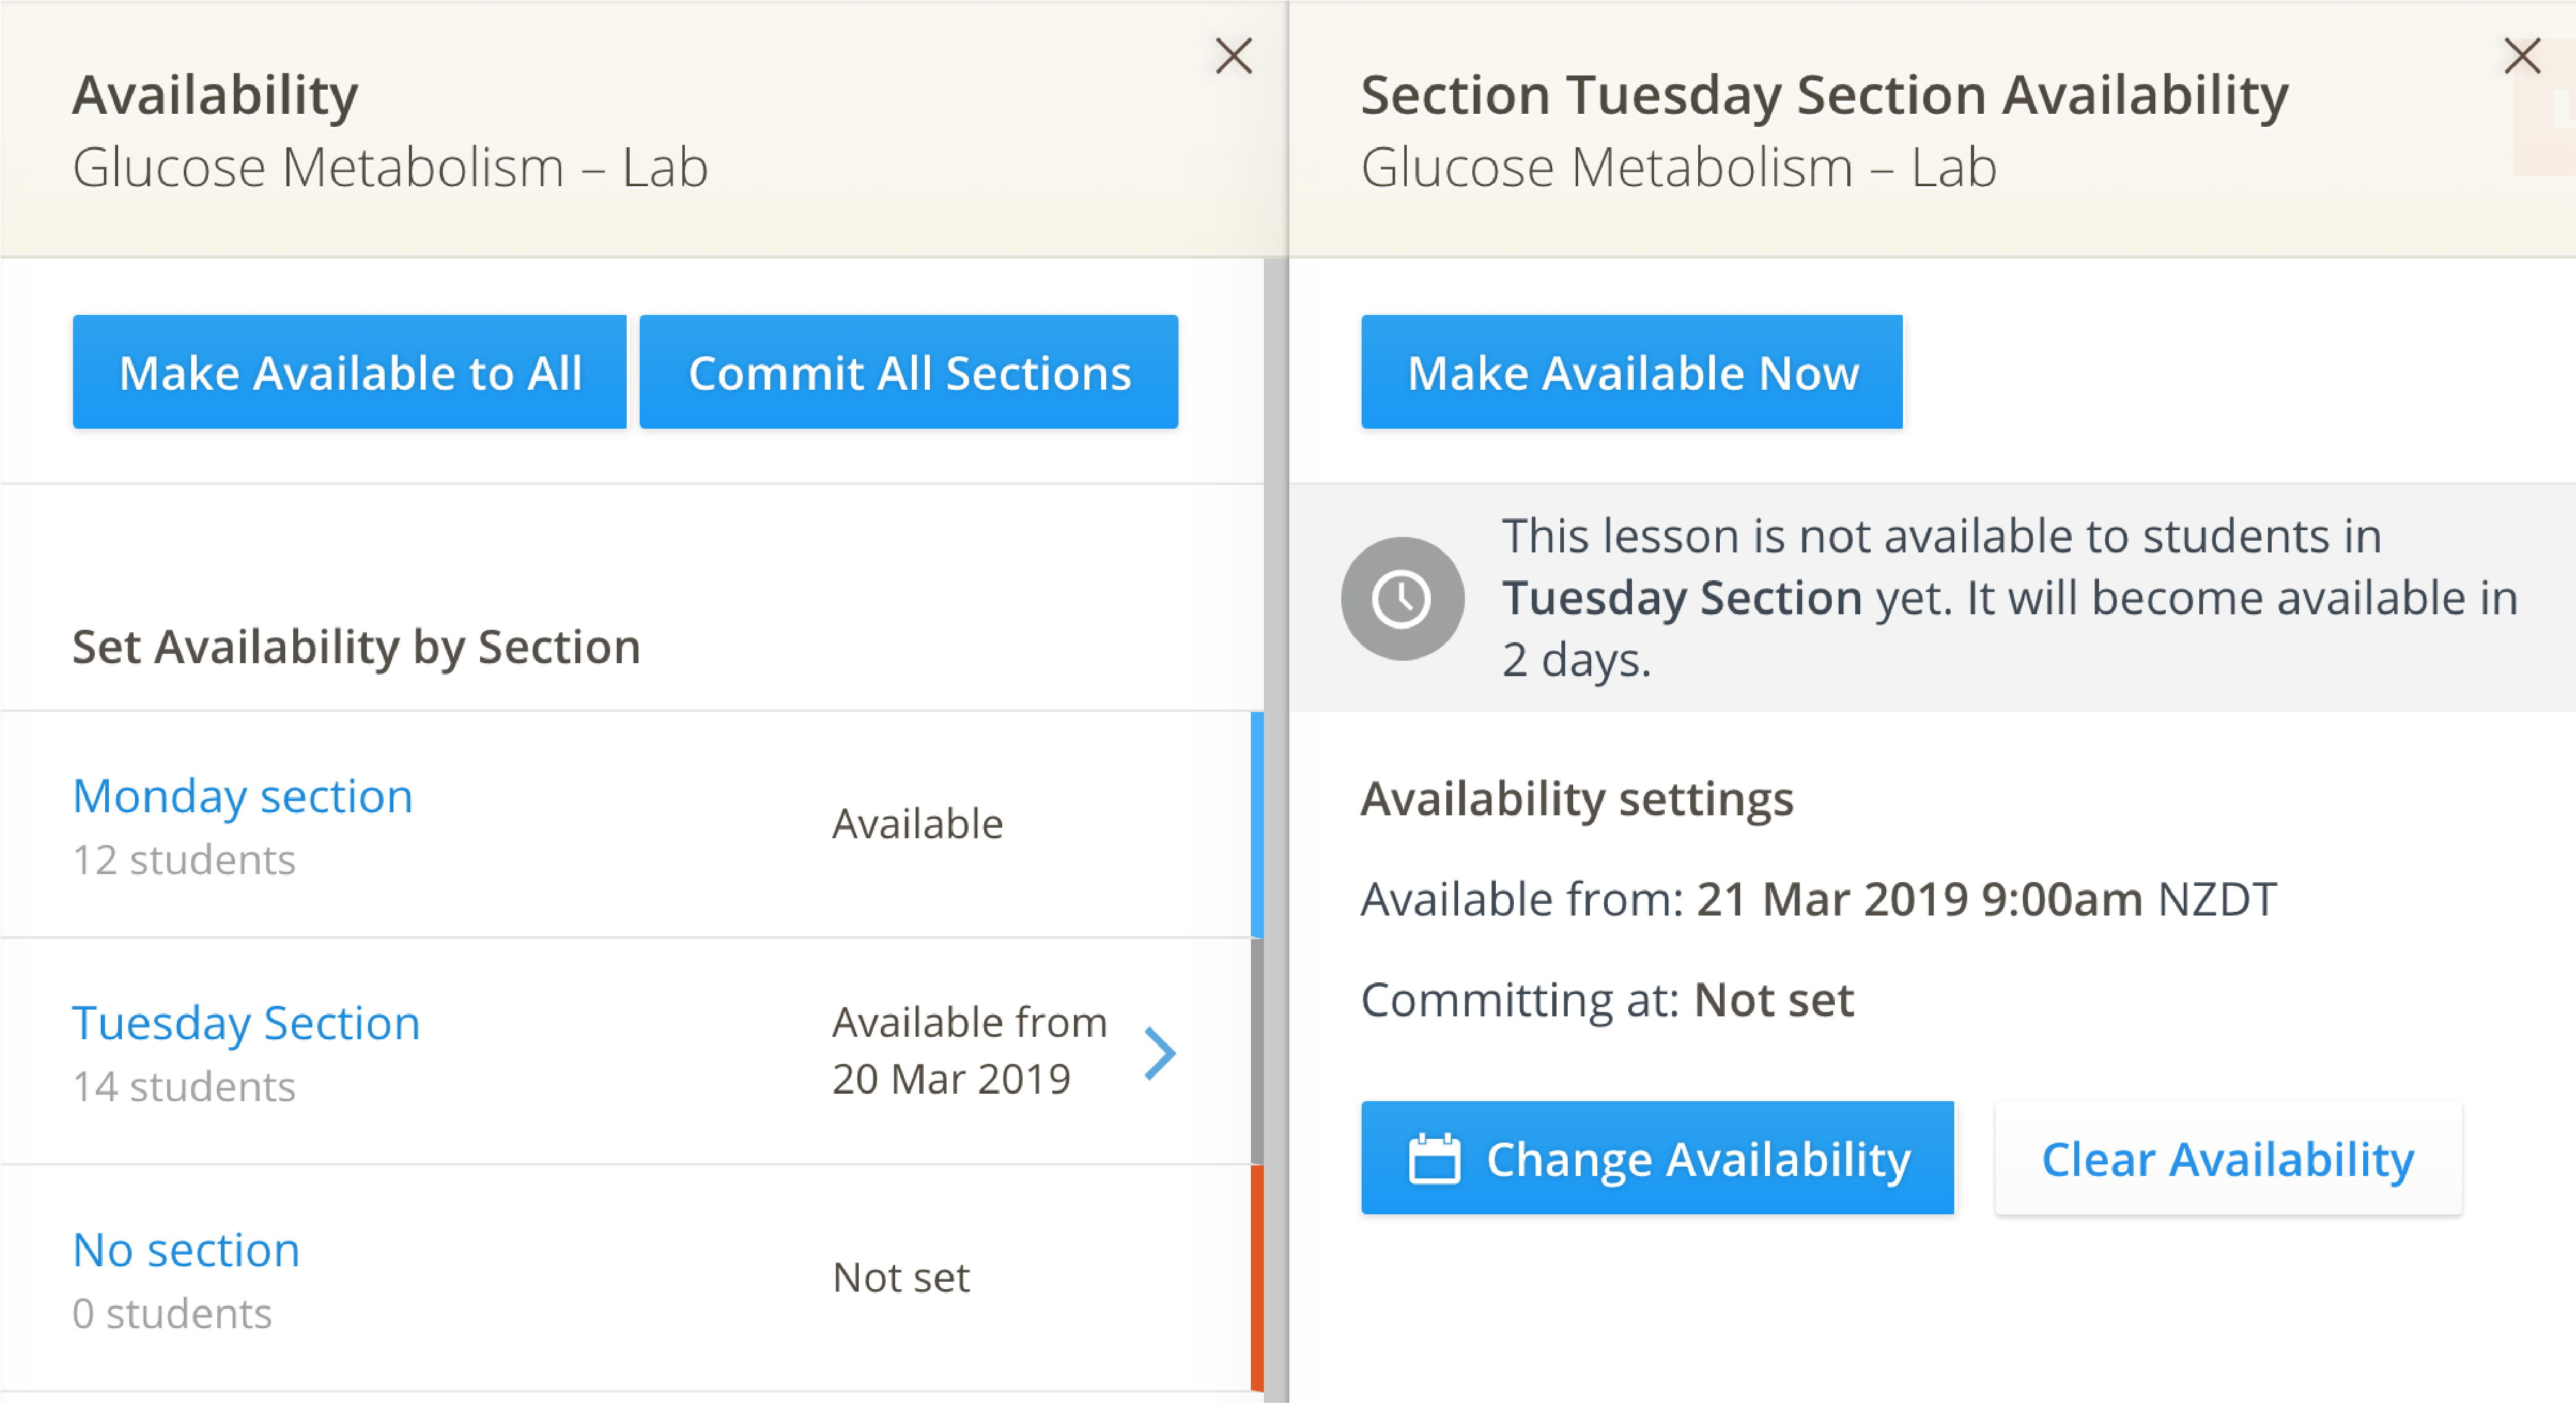
Task: Open the No section link
Action: click(186, 1250)
